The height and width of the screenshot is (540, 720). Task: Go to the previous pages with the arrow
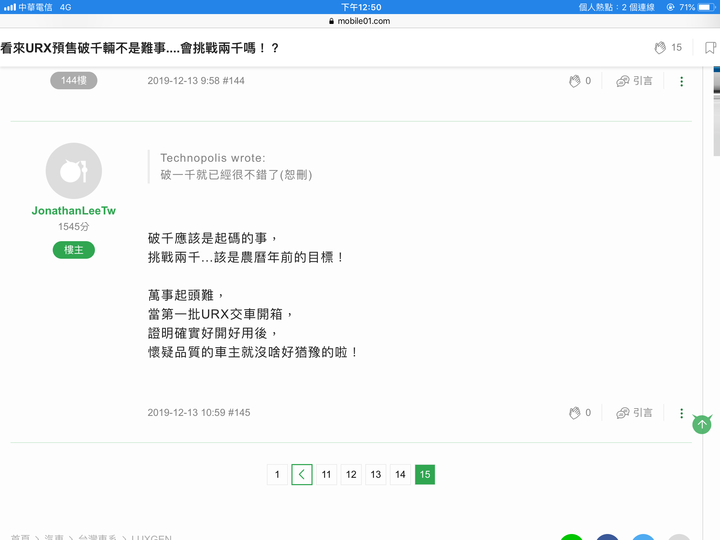point(302,474)
